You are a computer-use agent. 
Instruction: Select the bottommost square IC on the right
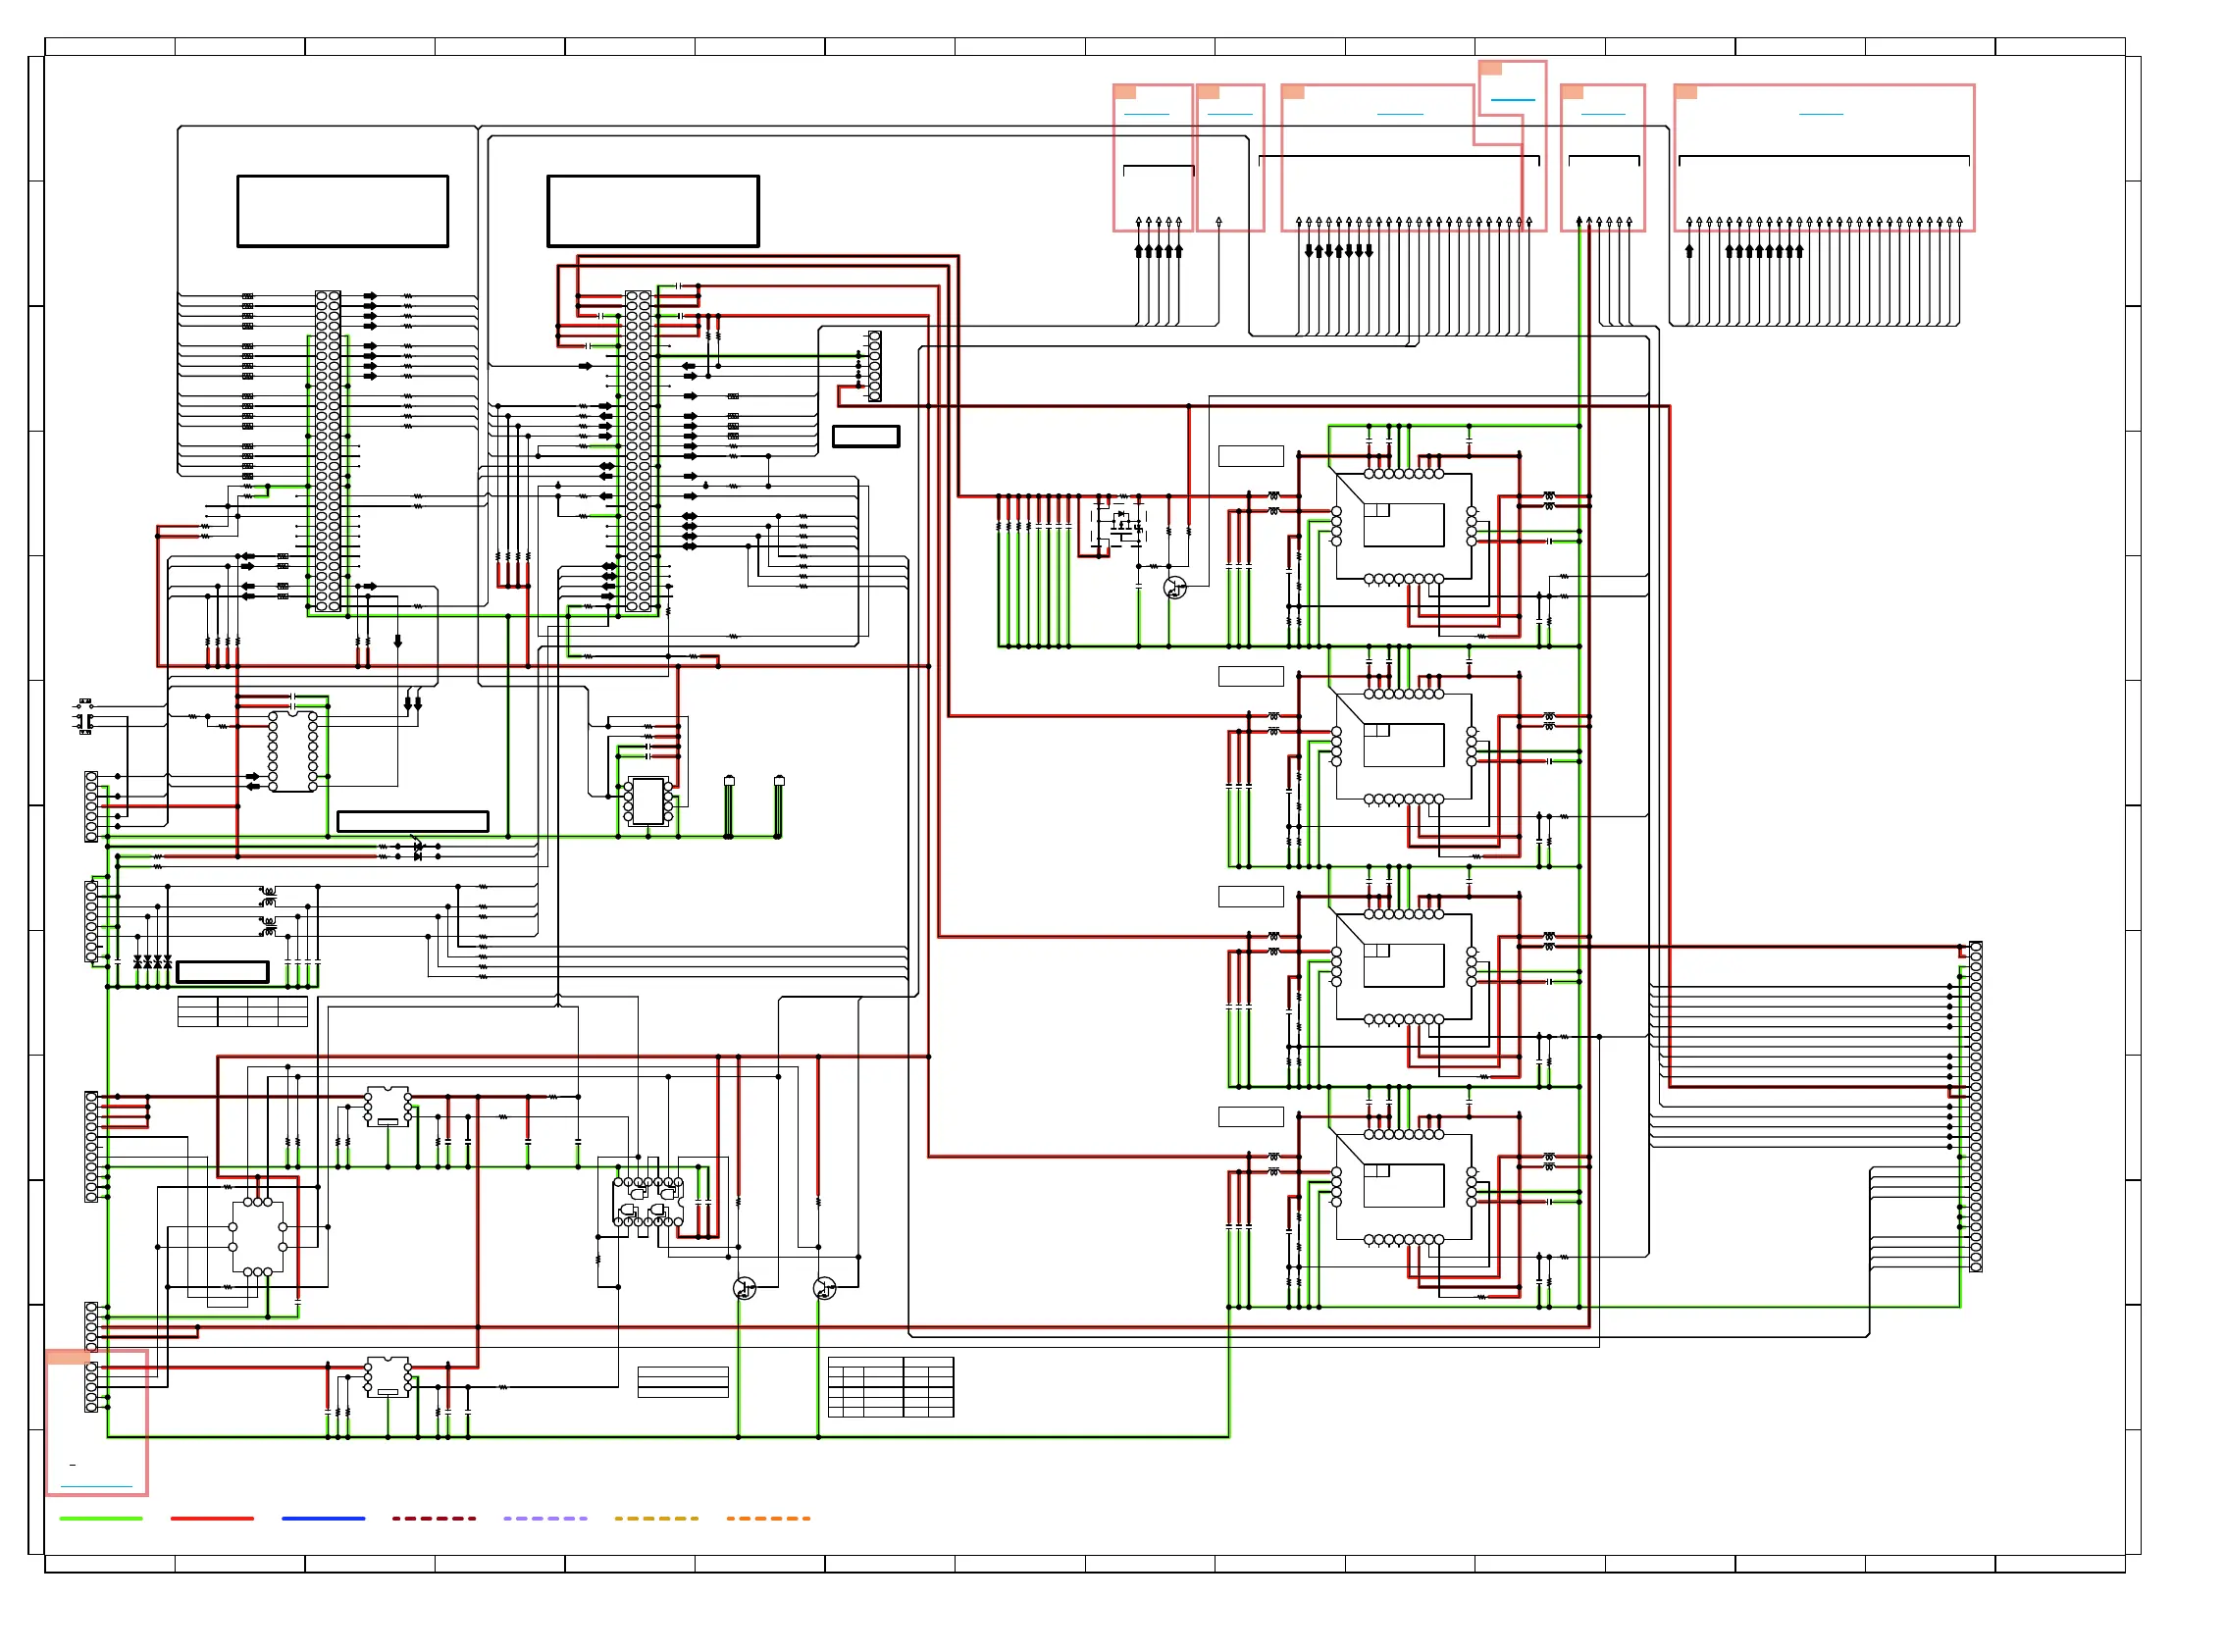pos(1404,1186)
